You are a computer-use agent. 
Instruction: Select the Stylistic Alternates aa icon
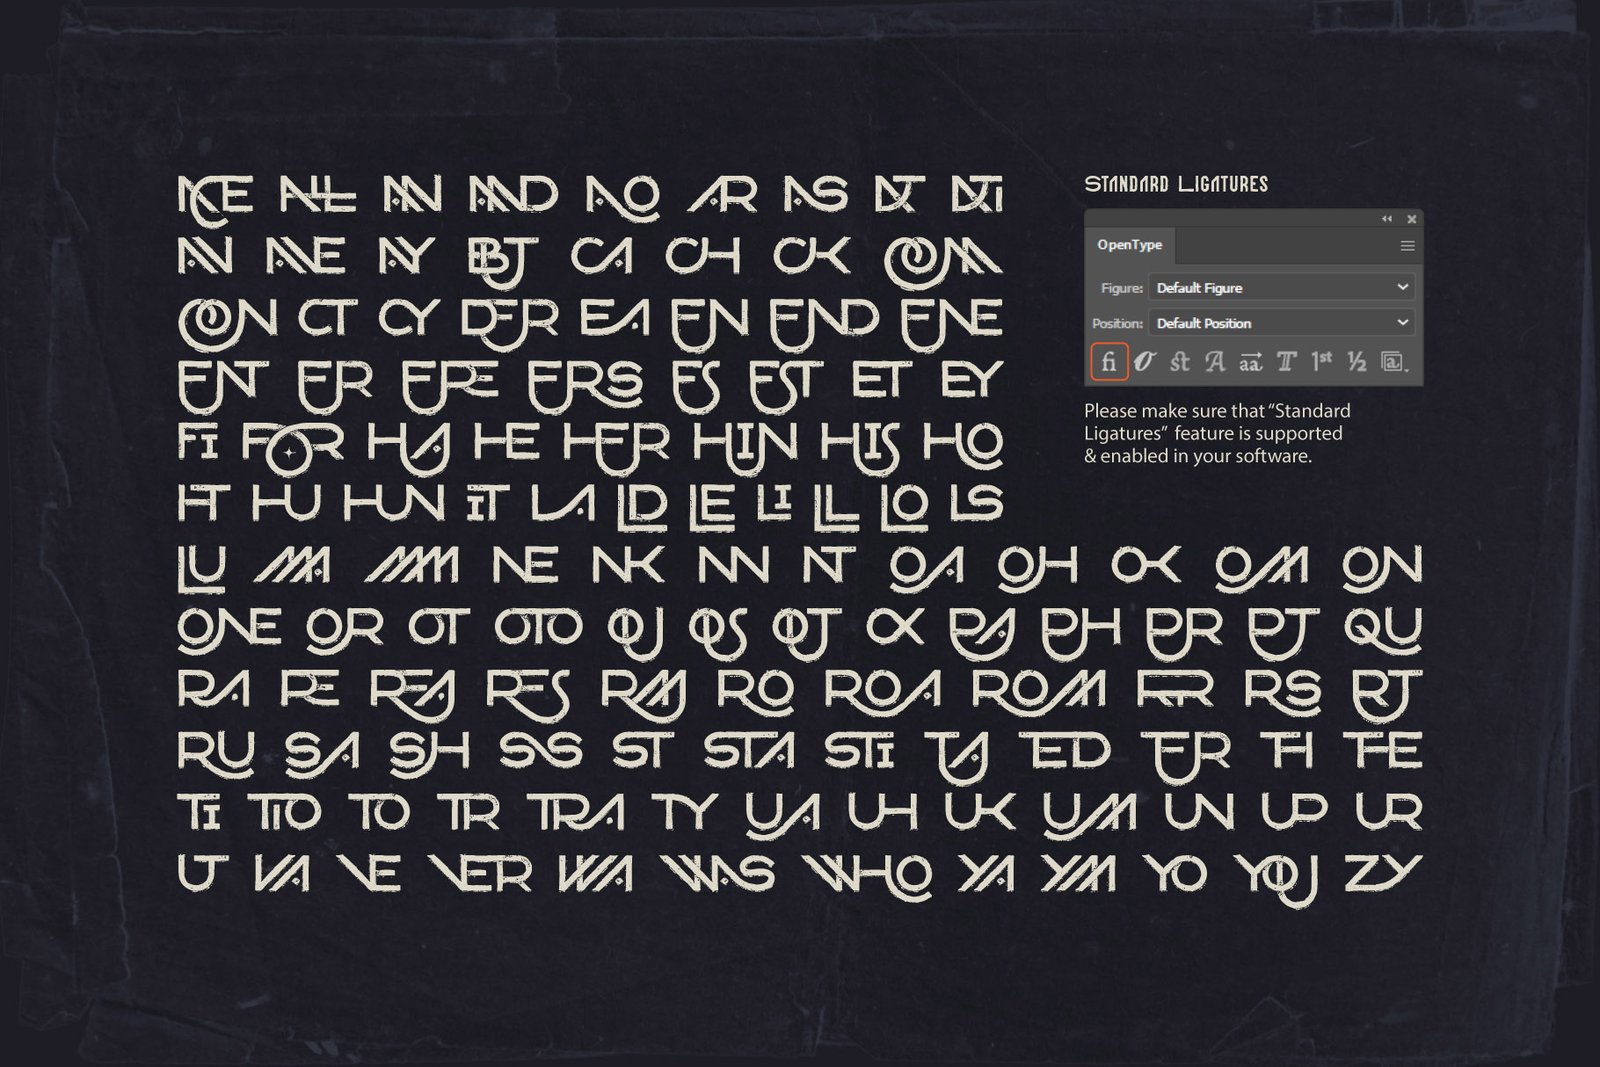[1250, 362]
